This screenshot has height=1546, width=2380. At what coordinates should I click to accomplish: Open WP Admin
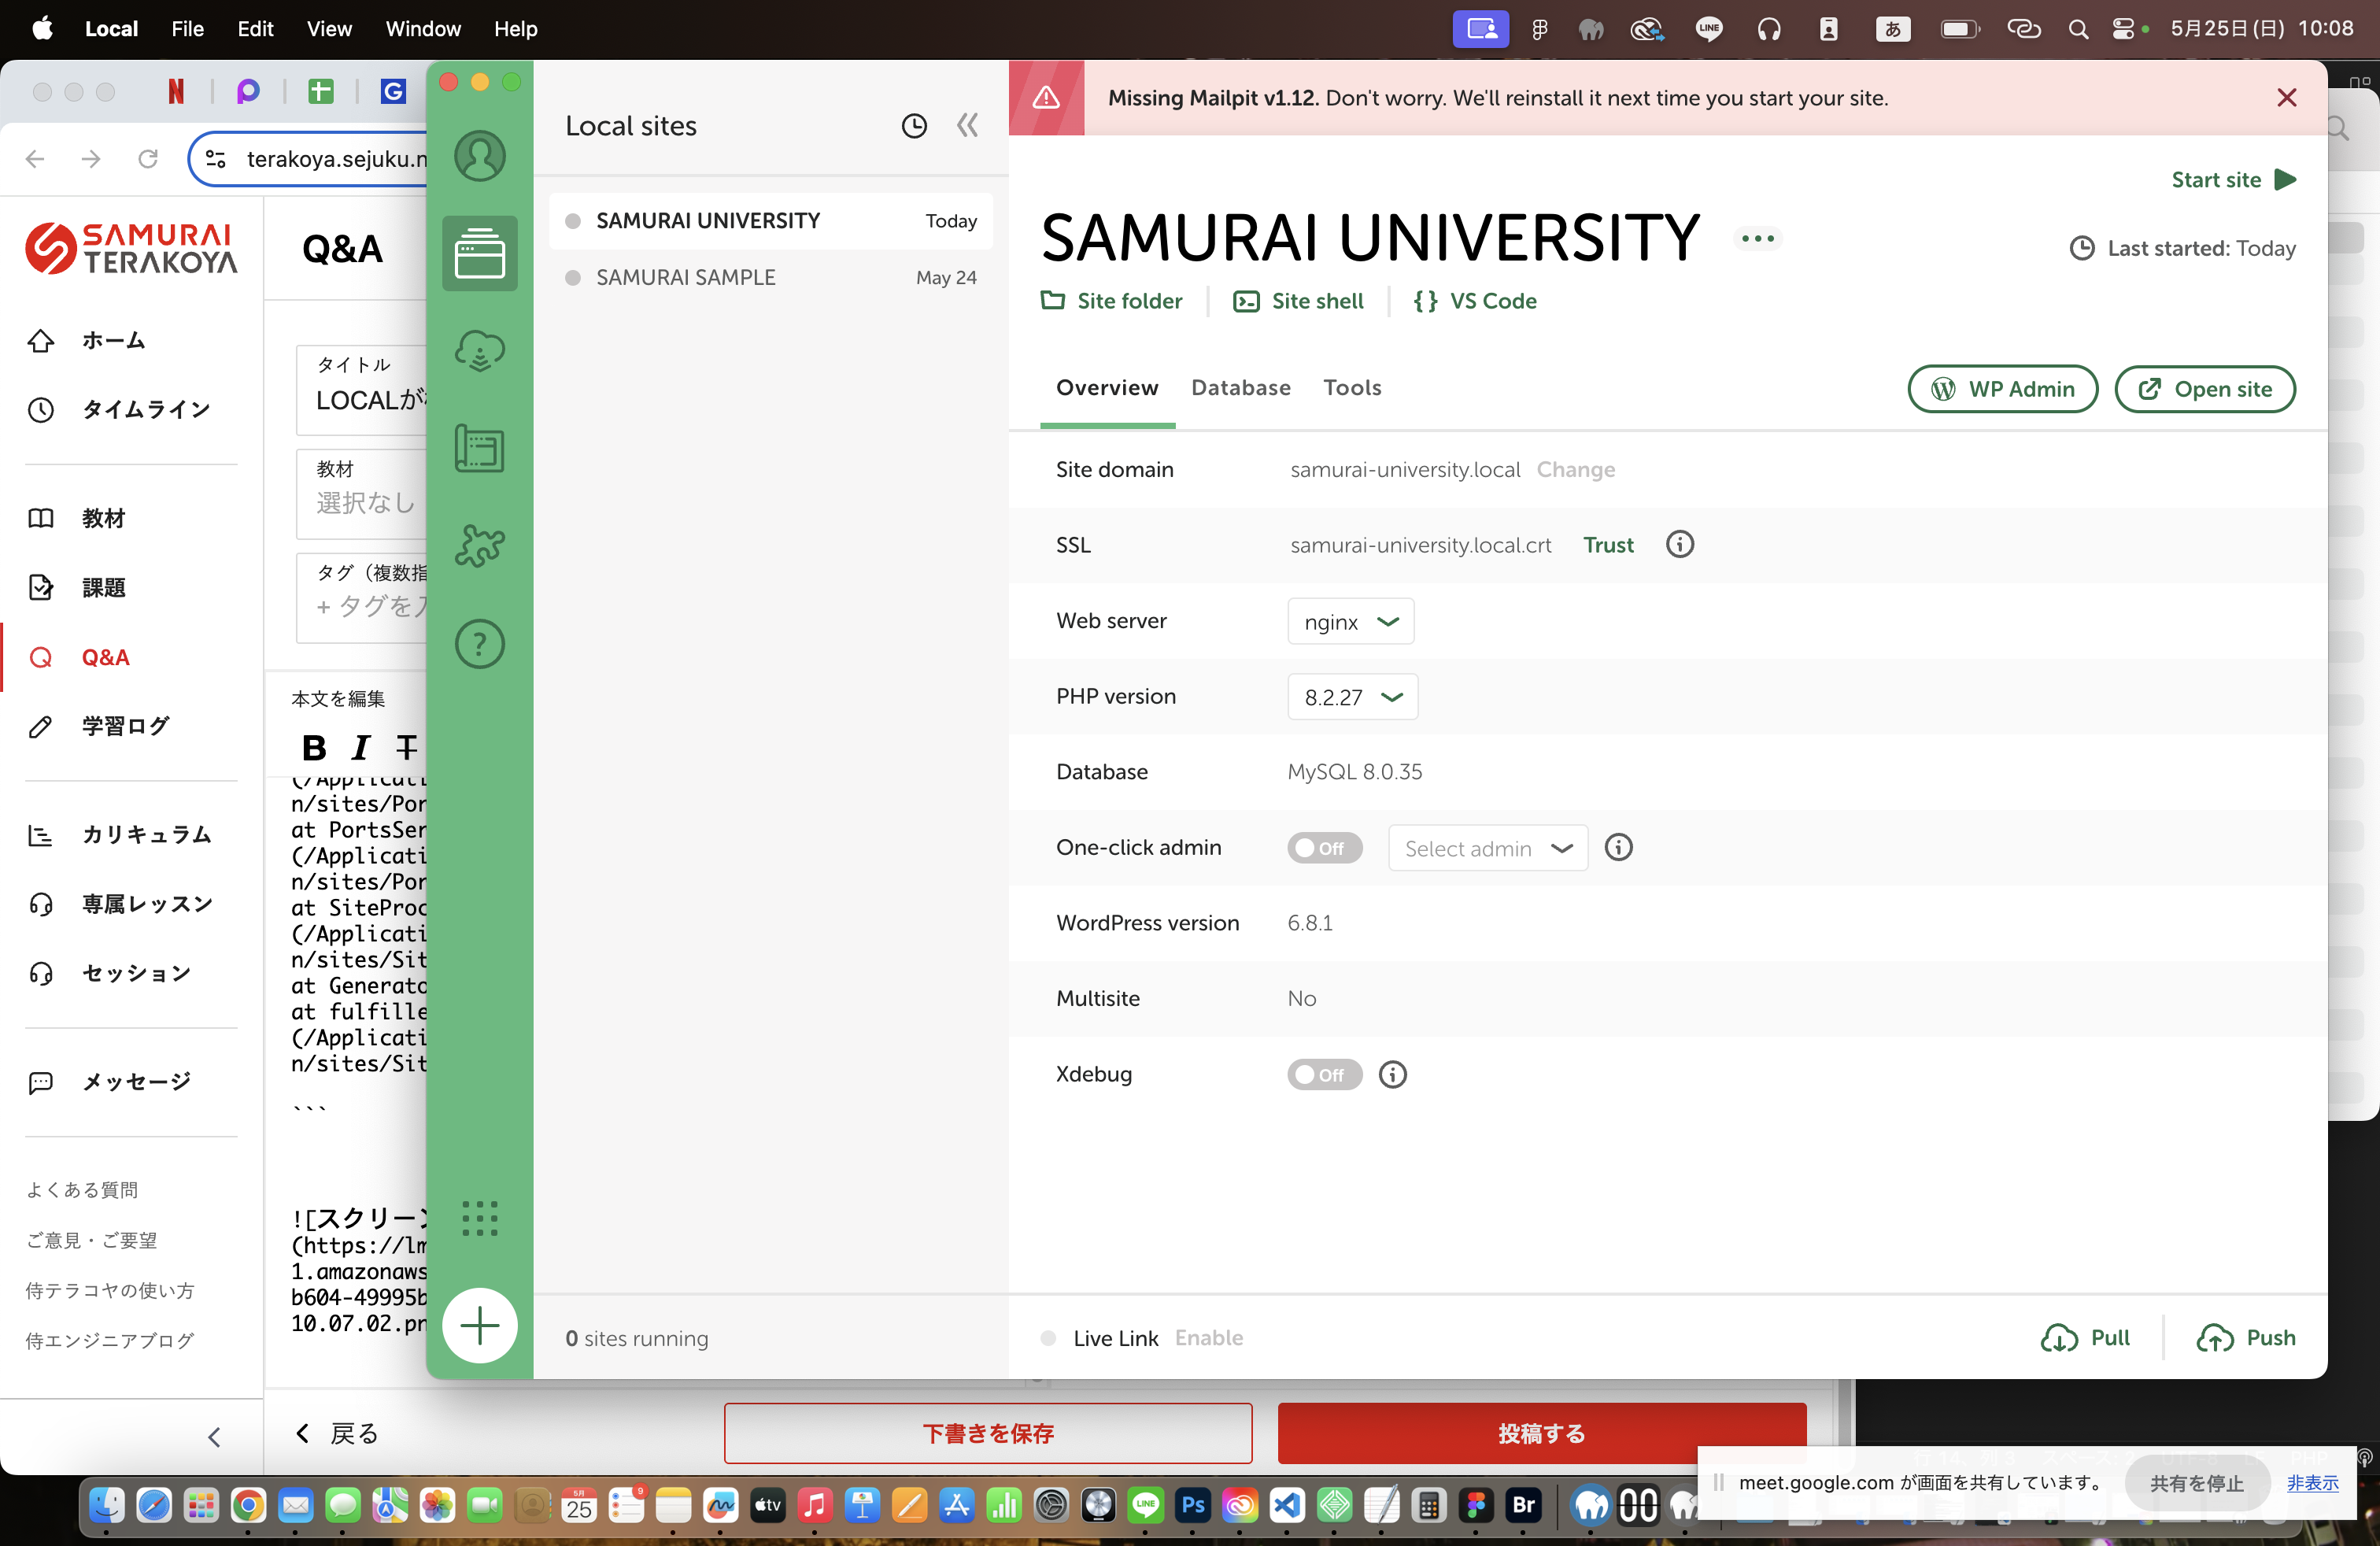pos(2003,389)
